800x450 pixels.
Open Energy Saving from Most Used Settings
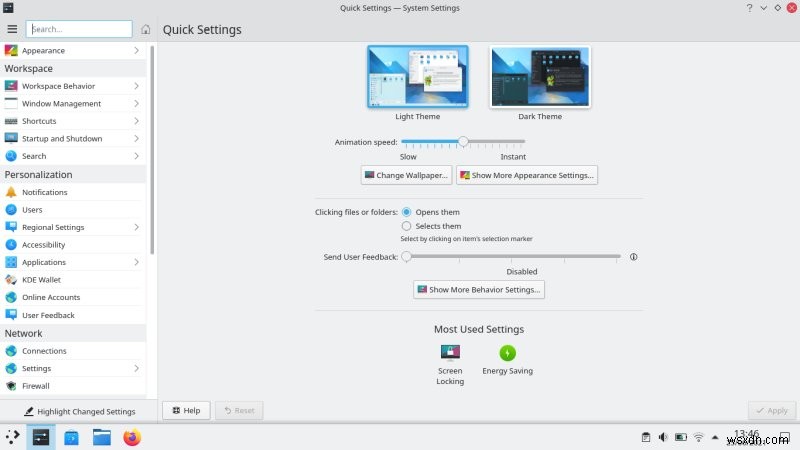507,360
